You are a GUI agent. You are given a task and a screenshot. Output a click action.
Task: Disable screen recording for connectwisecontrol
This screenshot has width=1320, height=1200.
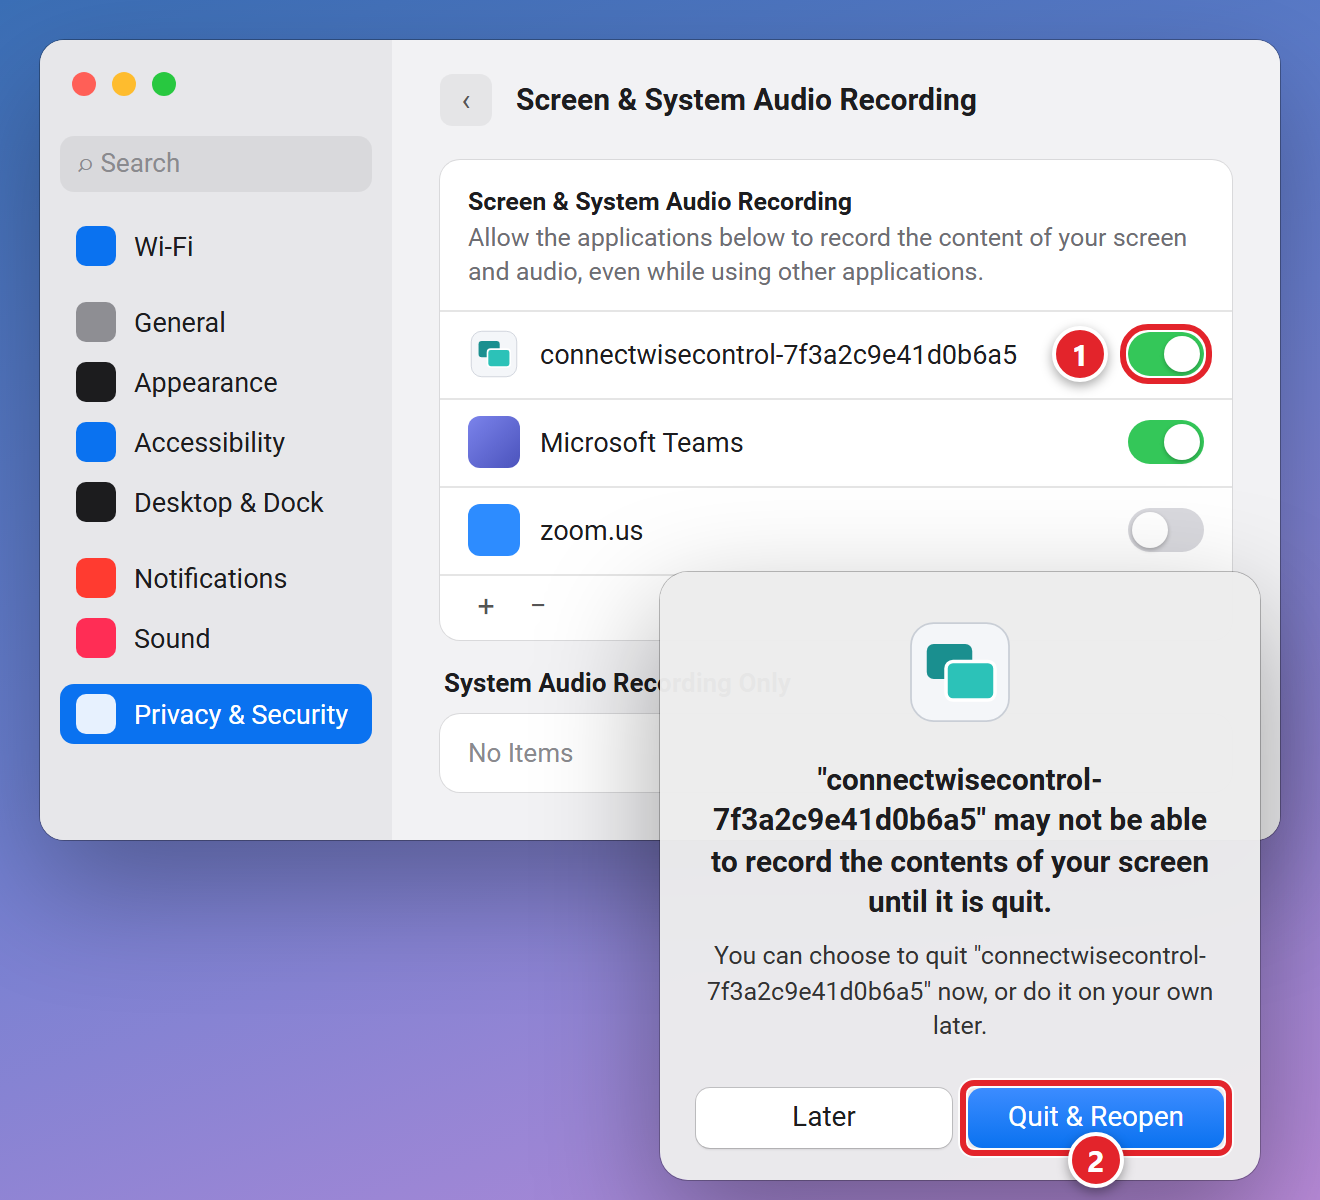[1166, 354]
